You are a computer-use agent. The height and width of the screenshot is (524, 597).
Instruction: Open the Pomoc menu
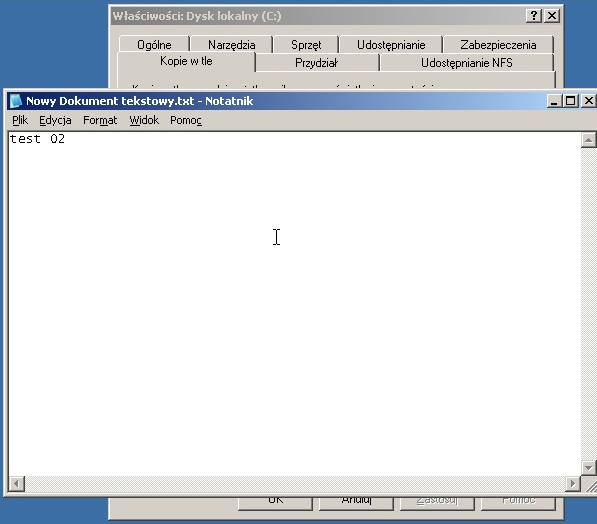(186, 120)
